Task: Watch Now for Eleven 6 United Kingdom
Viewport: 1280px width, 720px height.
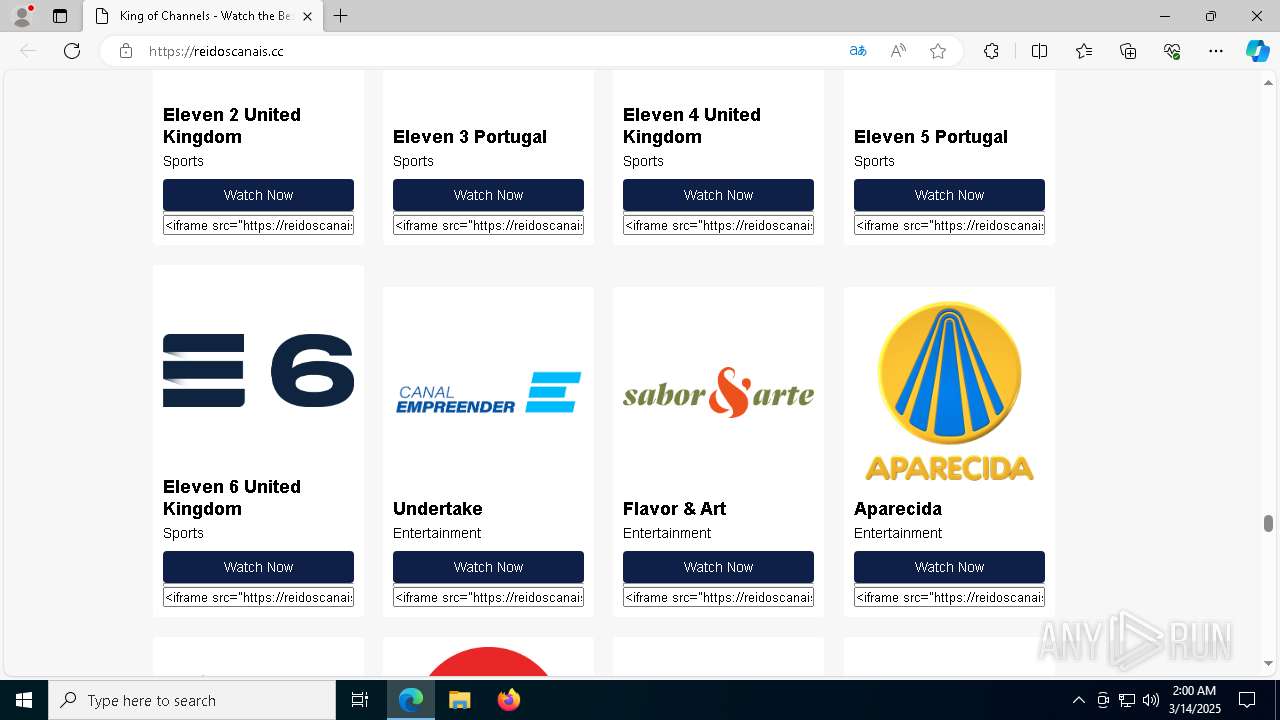Action: (258, 567)
